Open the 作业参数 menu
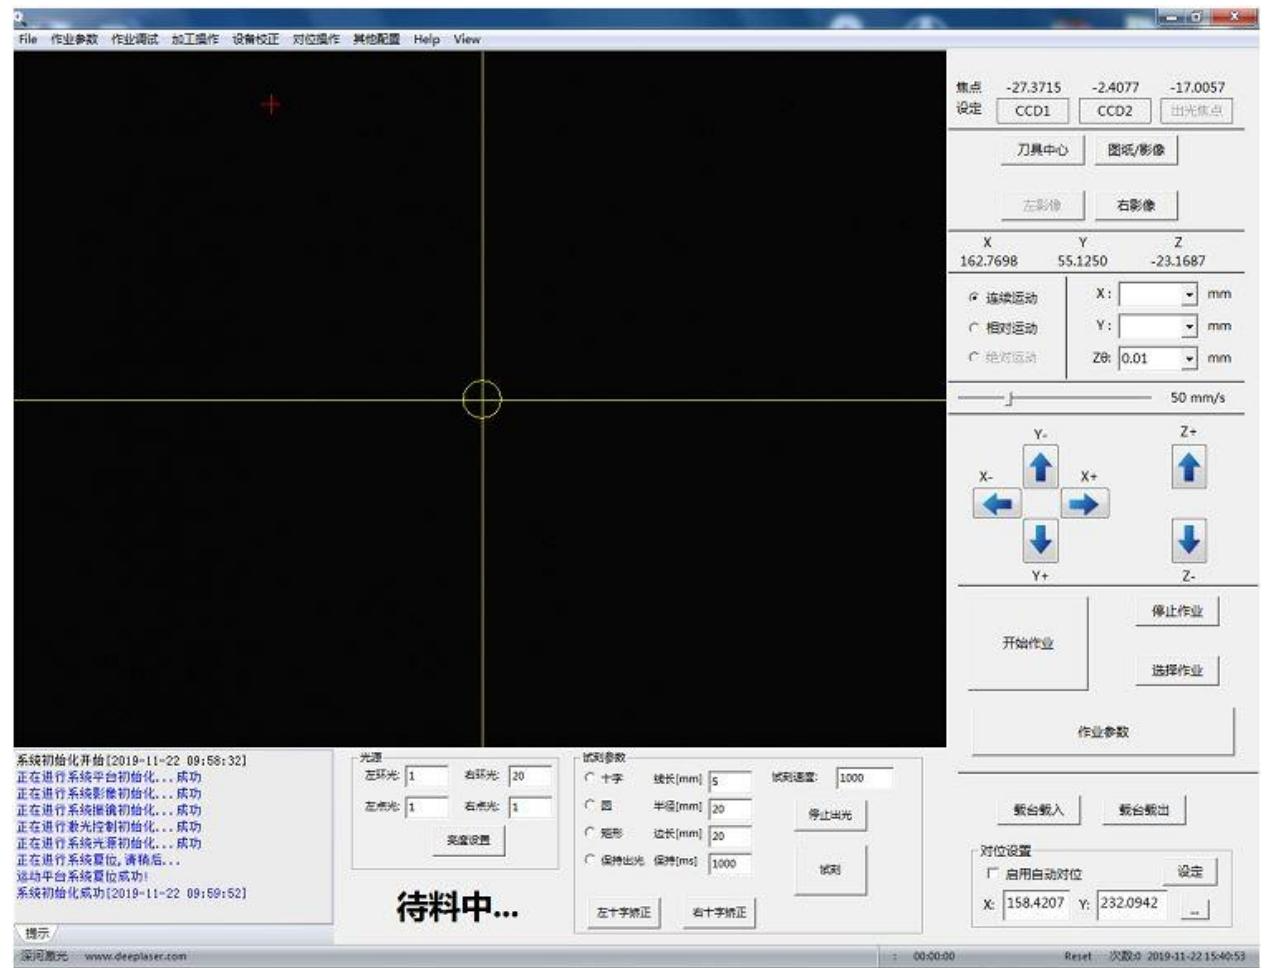 [x=74, y=39]
